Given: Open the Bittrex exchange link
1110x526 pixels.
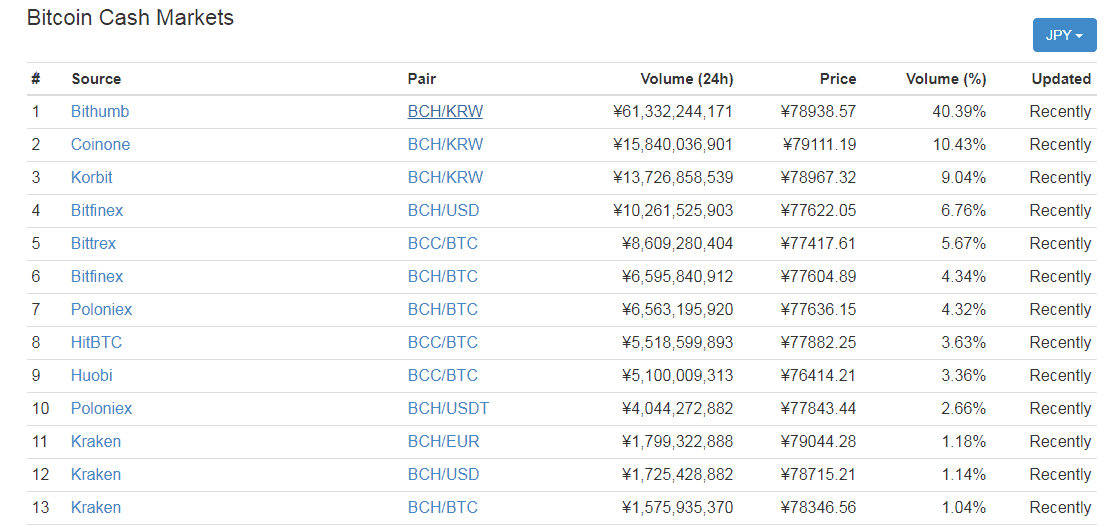Looking at the screenshot, I should pos(93,244).
